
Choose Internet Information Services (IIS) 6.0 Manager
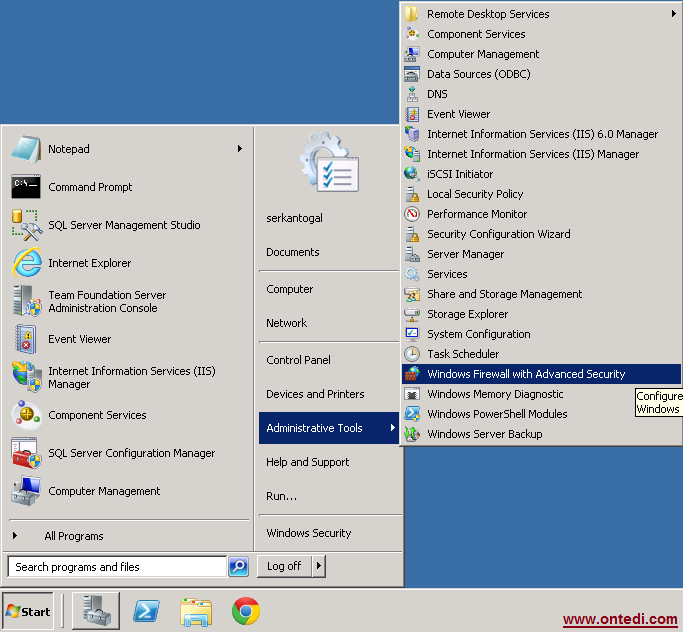[541, 134]
